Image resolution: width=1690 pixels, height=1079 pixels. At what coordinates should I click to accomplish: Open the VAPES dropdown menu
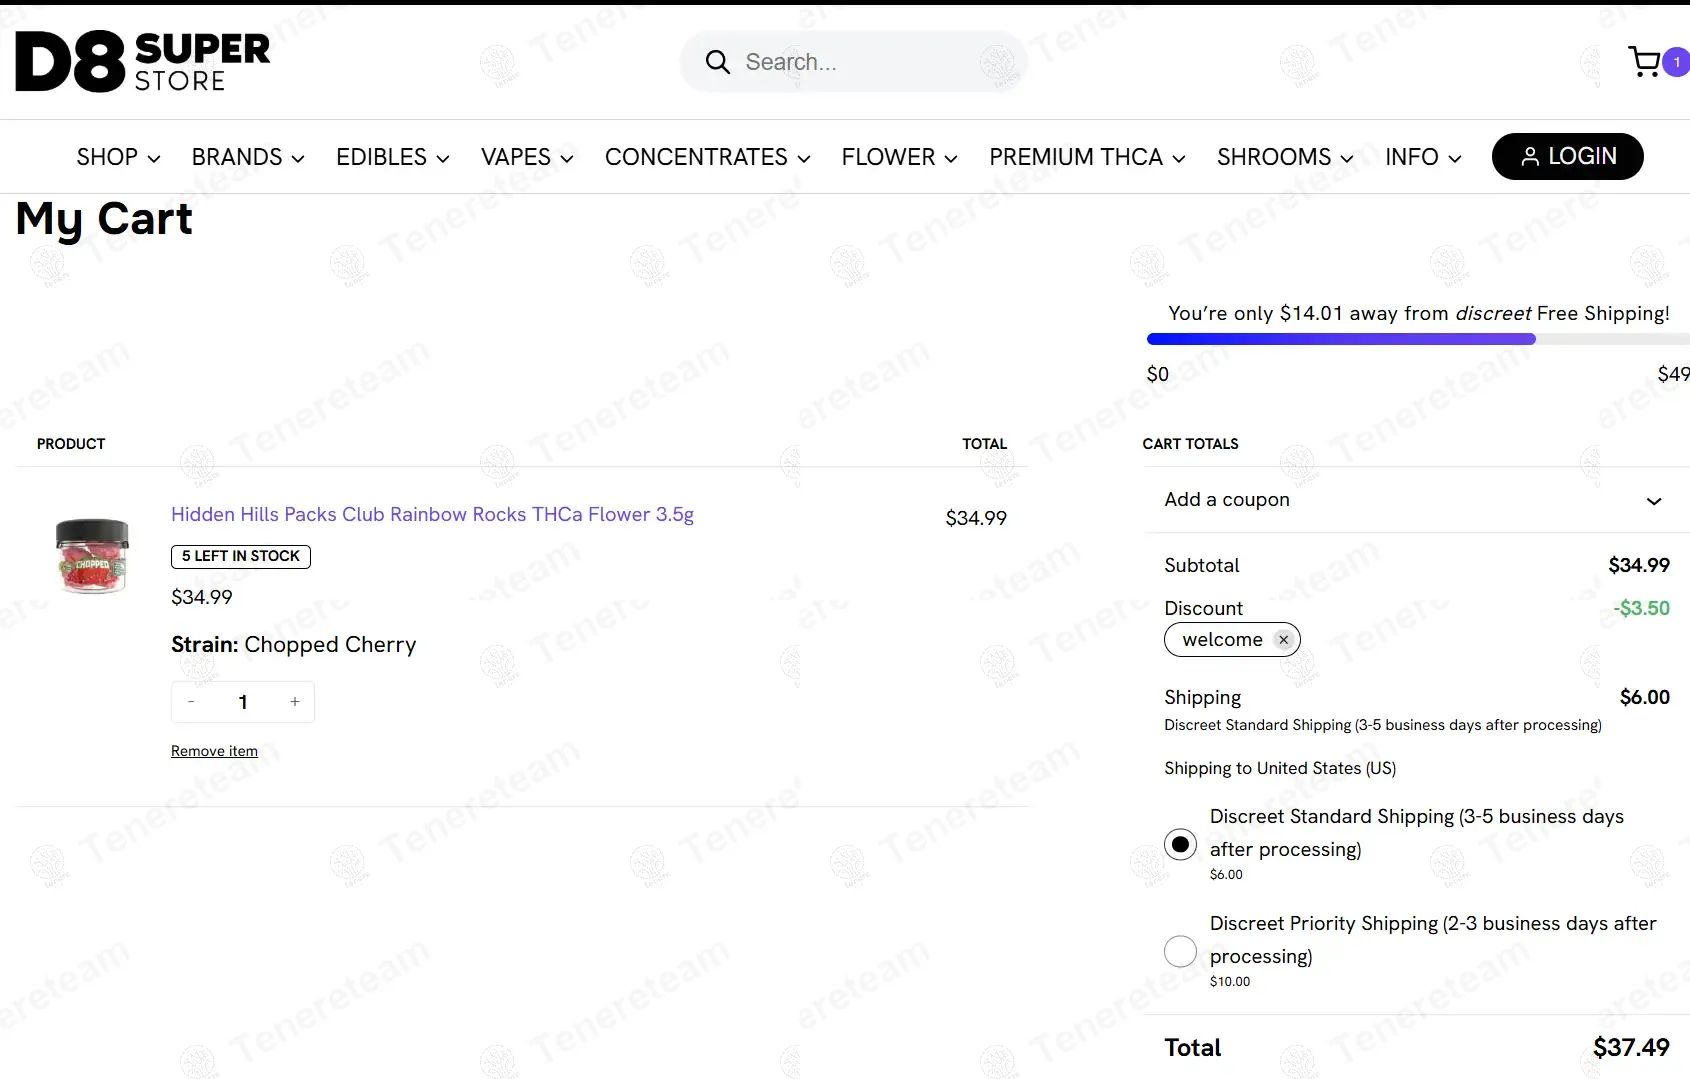click(x=527, y=157)
